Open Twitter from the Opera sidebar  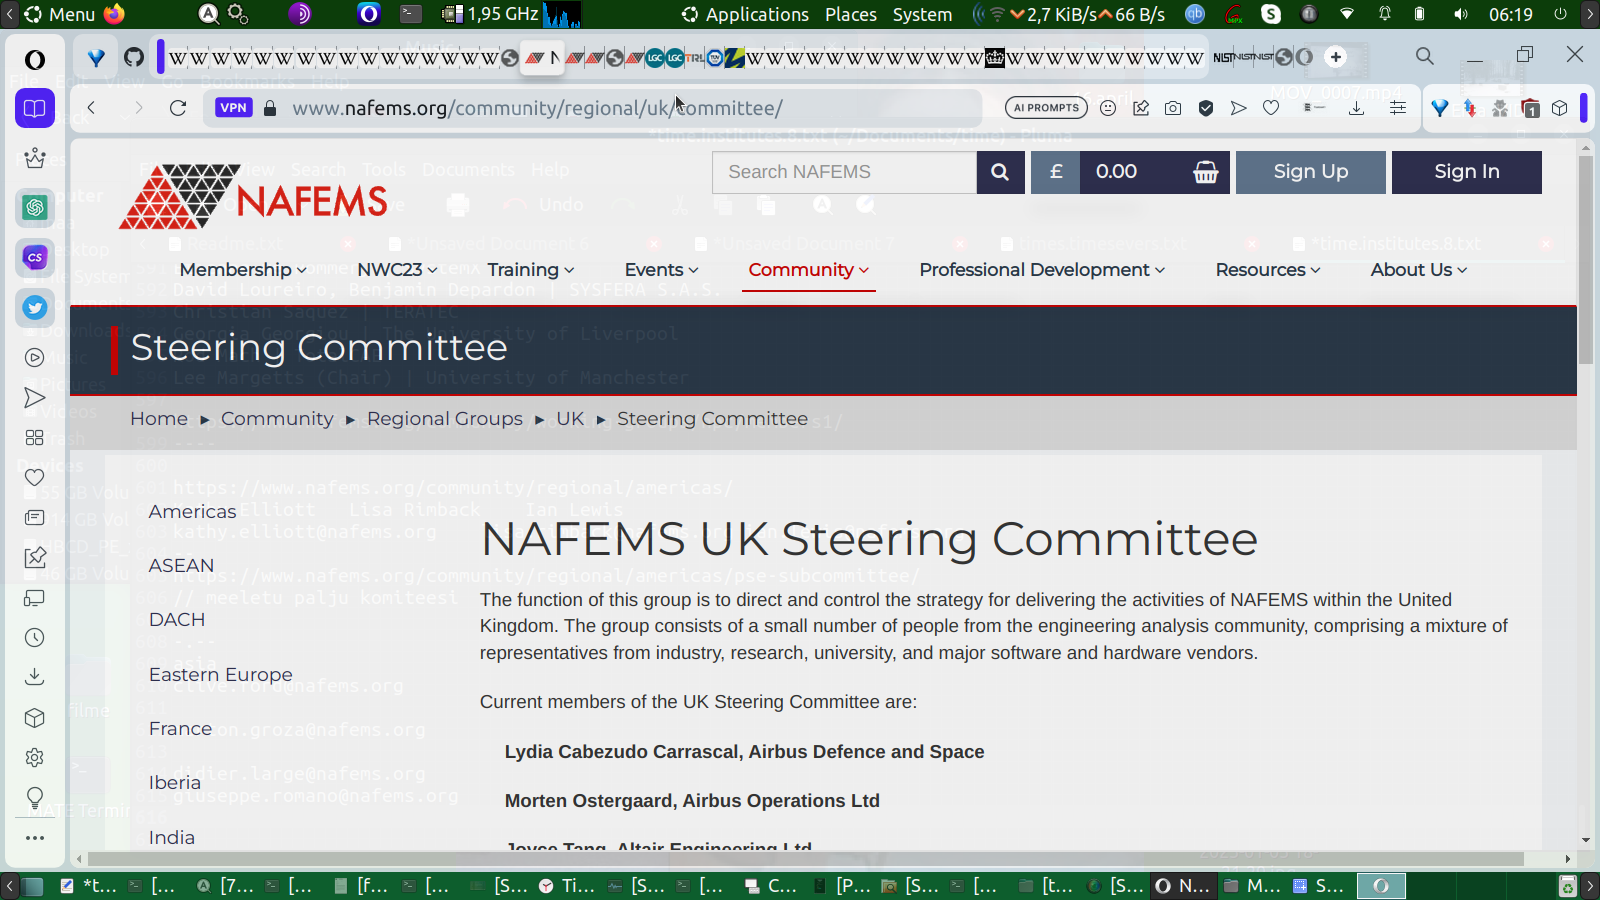coord(35,307)
